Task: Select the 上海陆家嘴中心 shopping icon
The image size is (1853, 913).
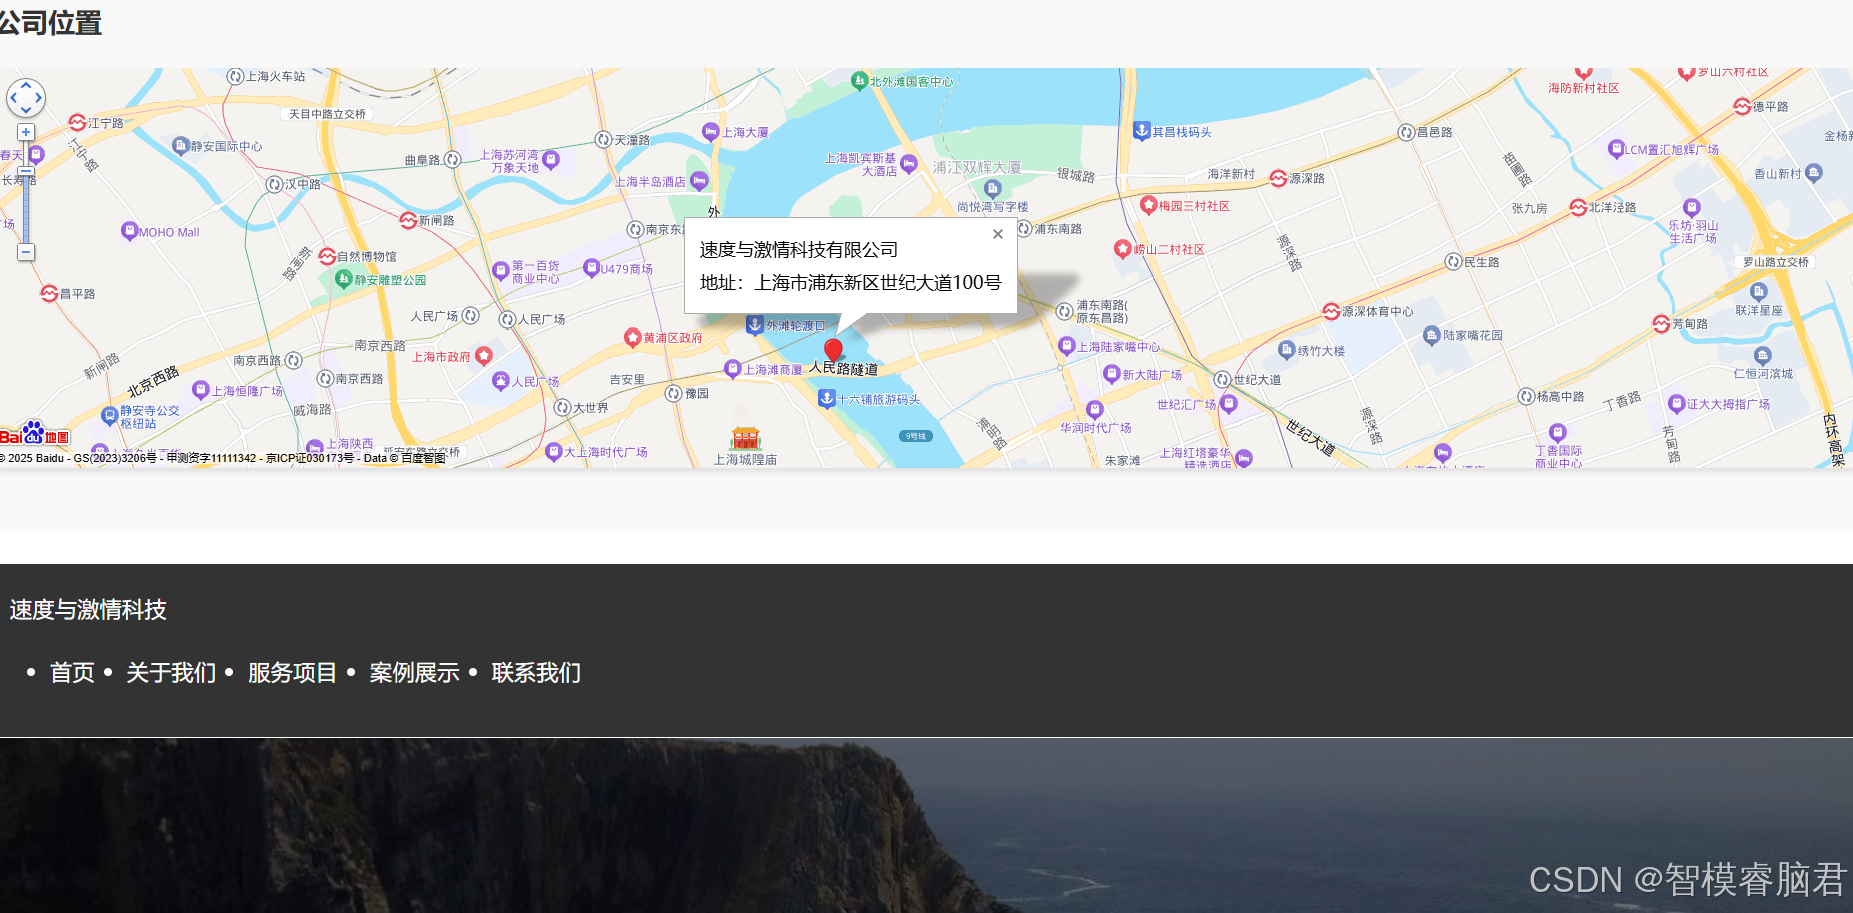Action: (x=1066, y=346)
